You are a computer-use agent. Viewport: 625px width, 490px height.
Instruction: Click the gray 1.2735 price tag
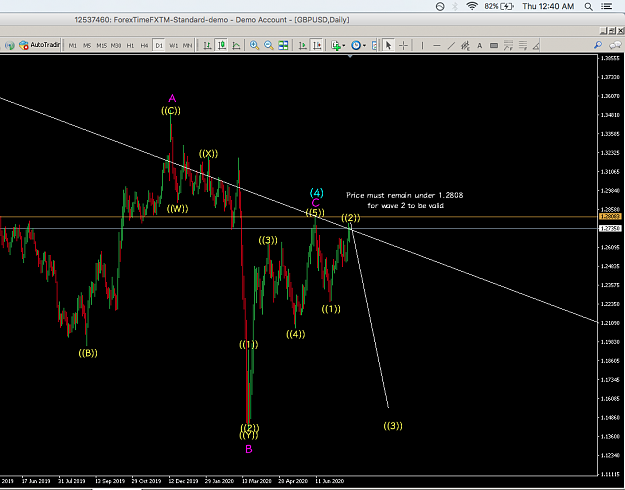point(610,228)
